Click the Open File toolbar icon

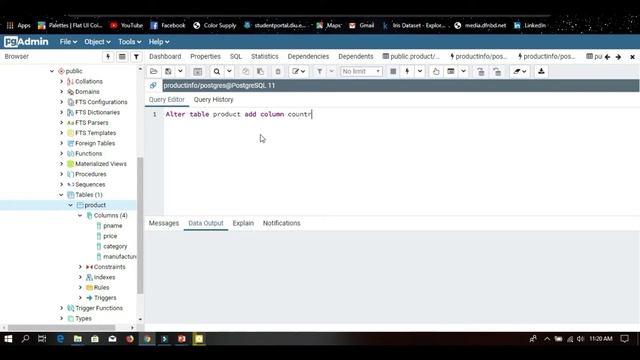154,71
